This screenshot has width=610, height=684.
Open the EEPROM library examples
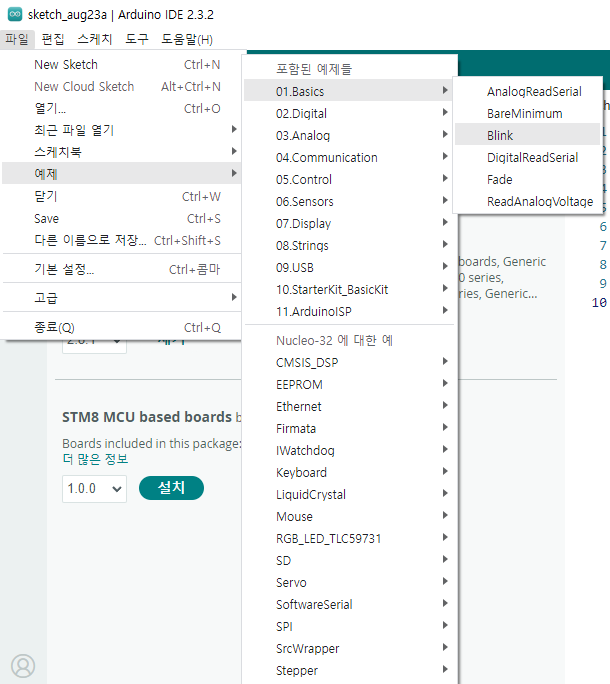click(349, 384)
